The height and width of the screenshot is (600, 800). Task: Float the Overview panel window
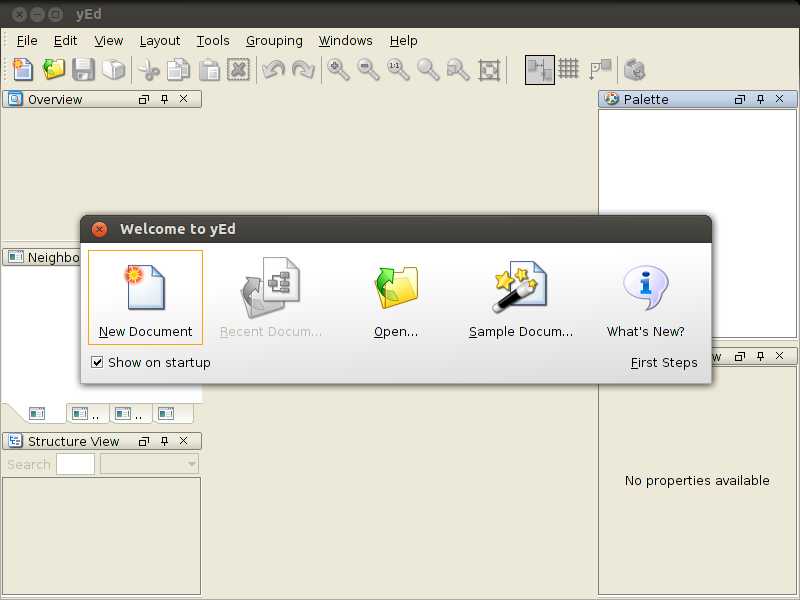(144, 99)
